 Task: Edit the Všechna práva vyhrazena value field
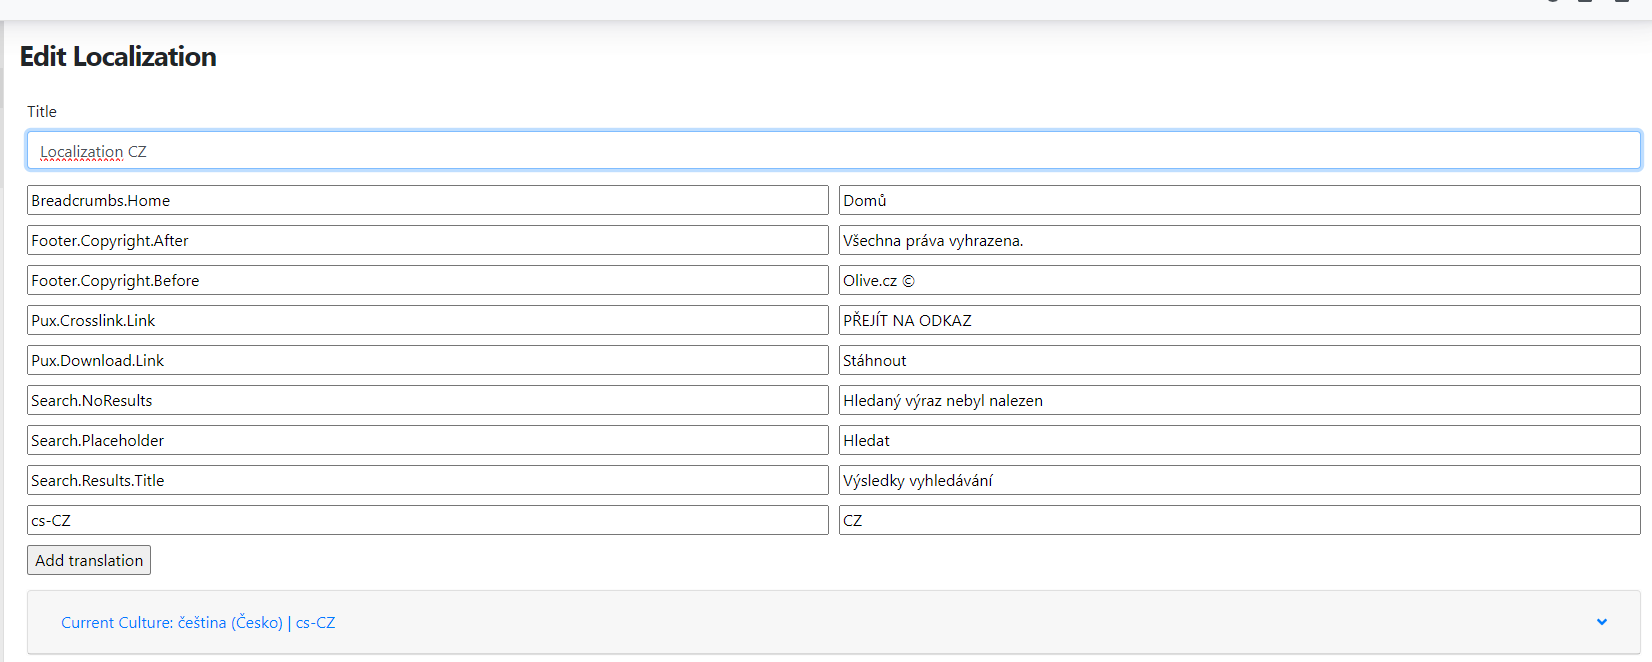pos(1239,240)
